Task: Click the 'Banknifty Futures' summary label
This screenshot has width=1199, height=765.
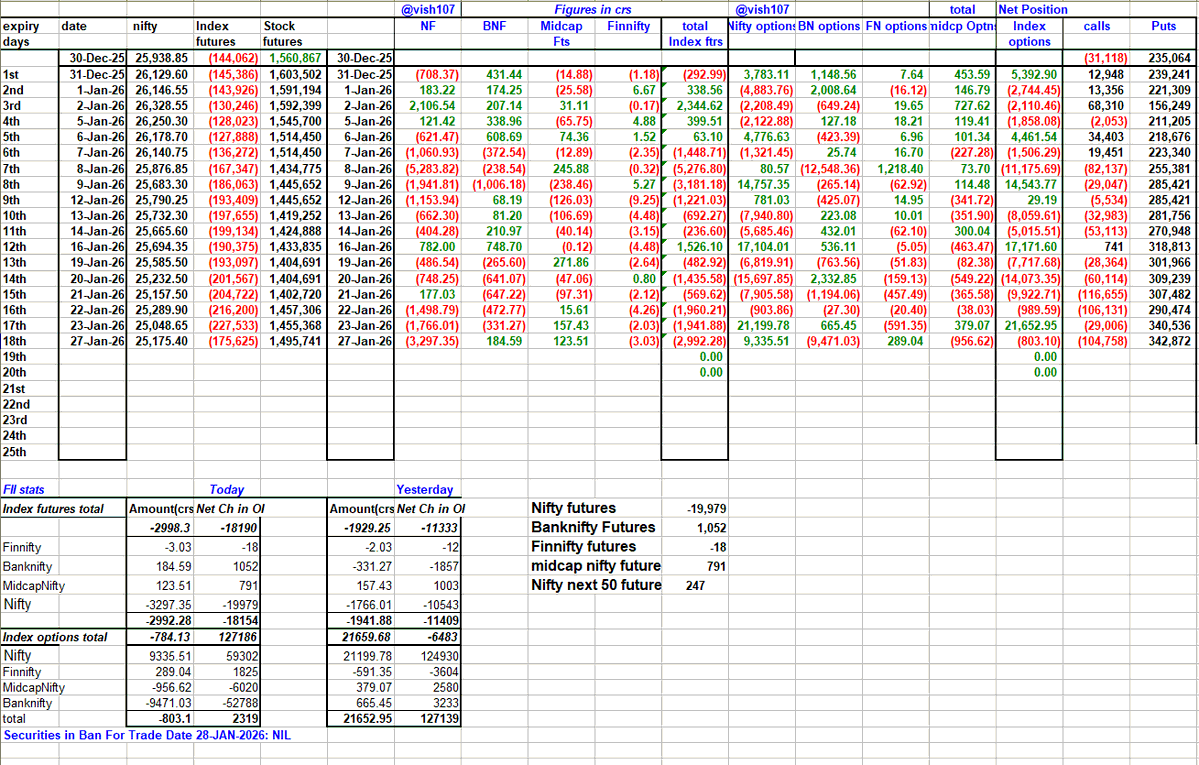Action: (593, 527)
